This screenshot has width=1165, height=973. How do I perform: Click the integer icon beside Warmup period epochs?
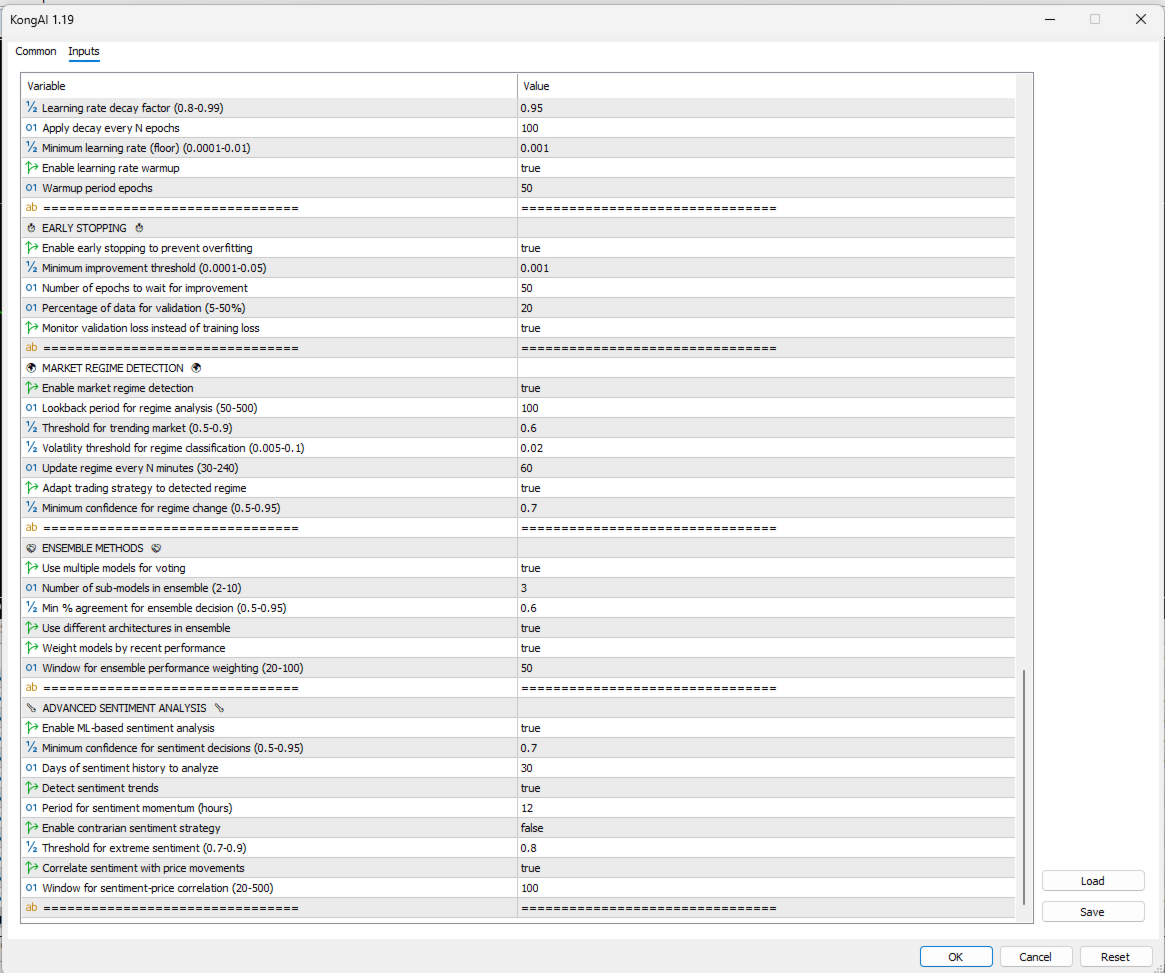[31, 188]
